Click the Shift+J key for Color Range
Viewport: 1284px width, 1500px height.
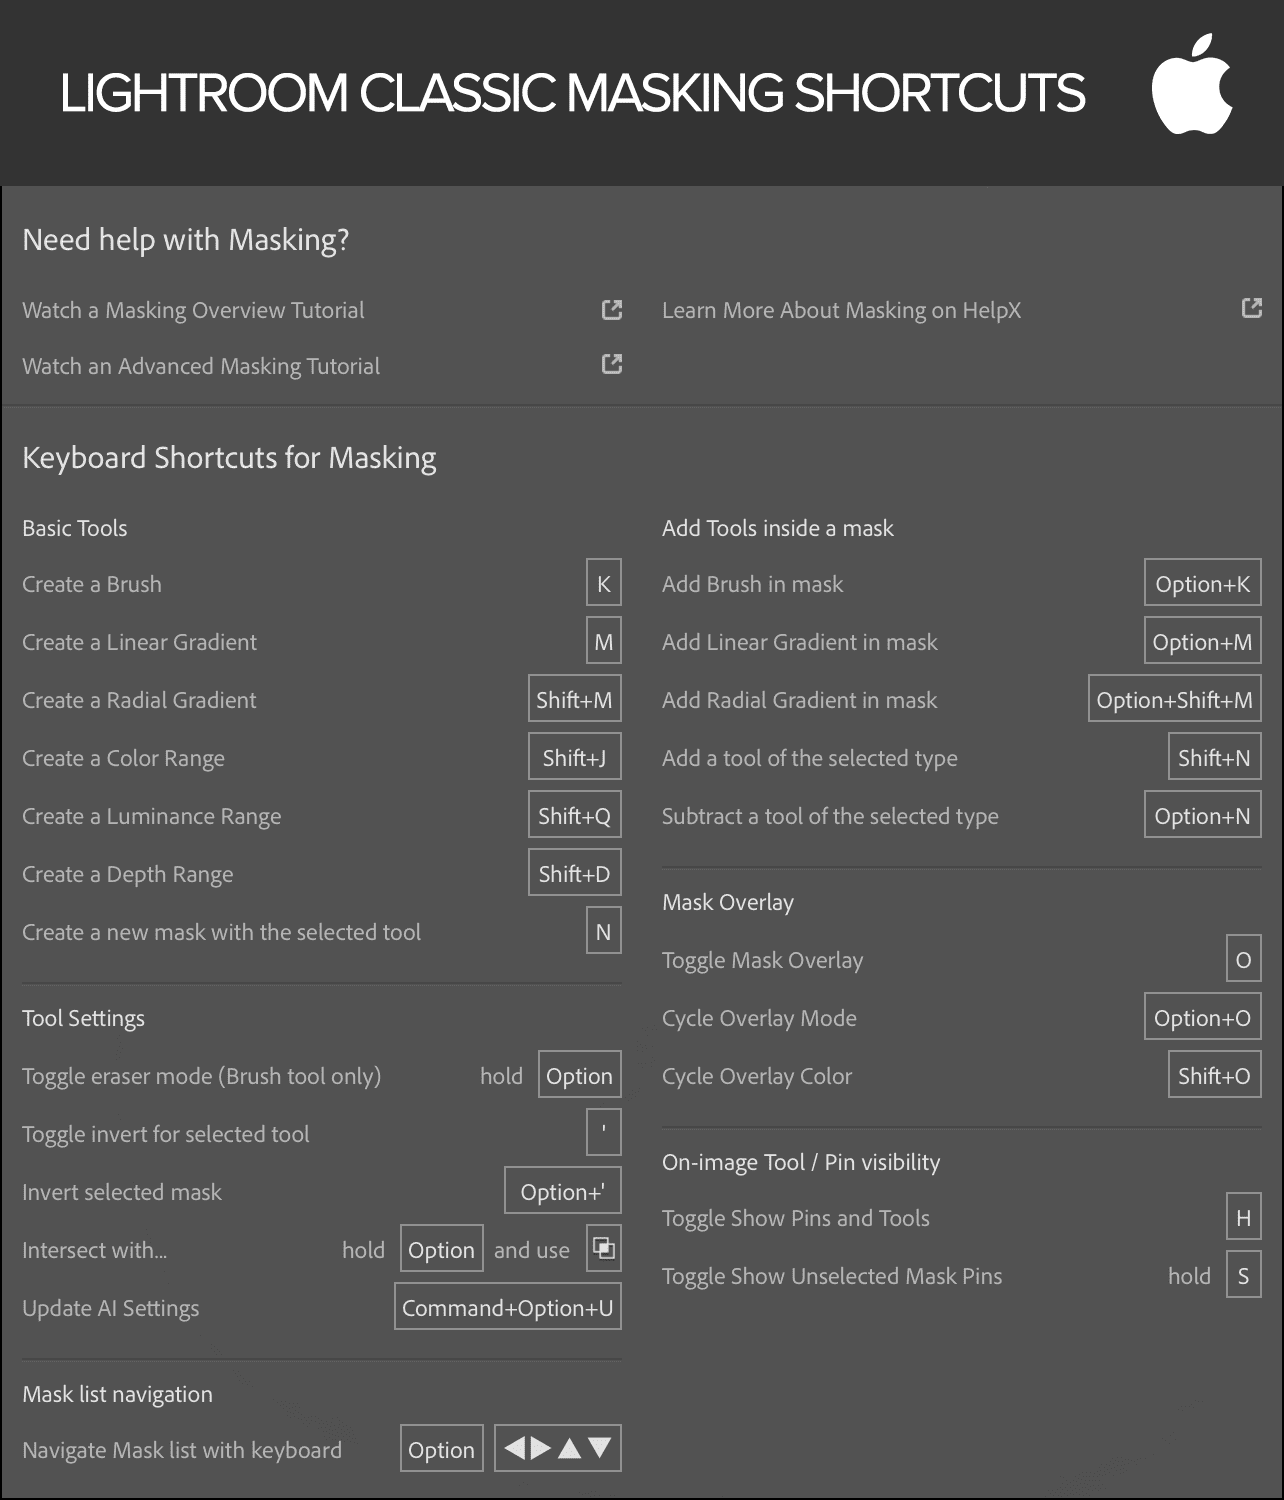point(575,756)
